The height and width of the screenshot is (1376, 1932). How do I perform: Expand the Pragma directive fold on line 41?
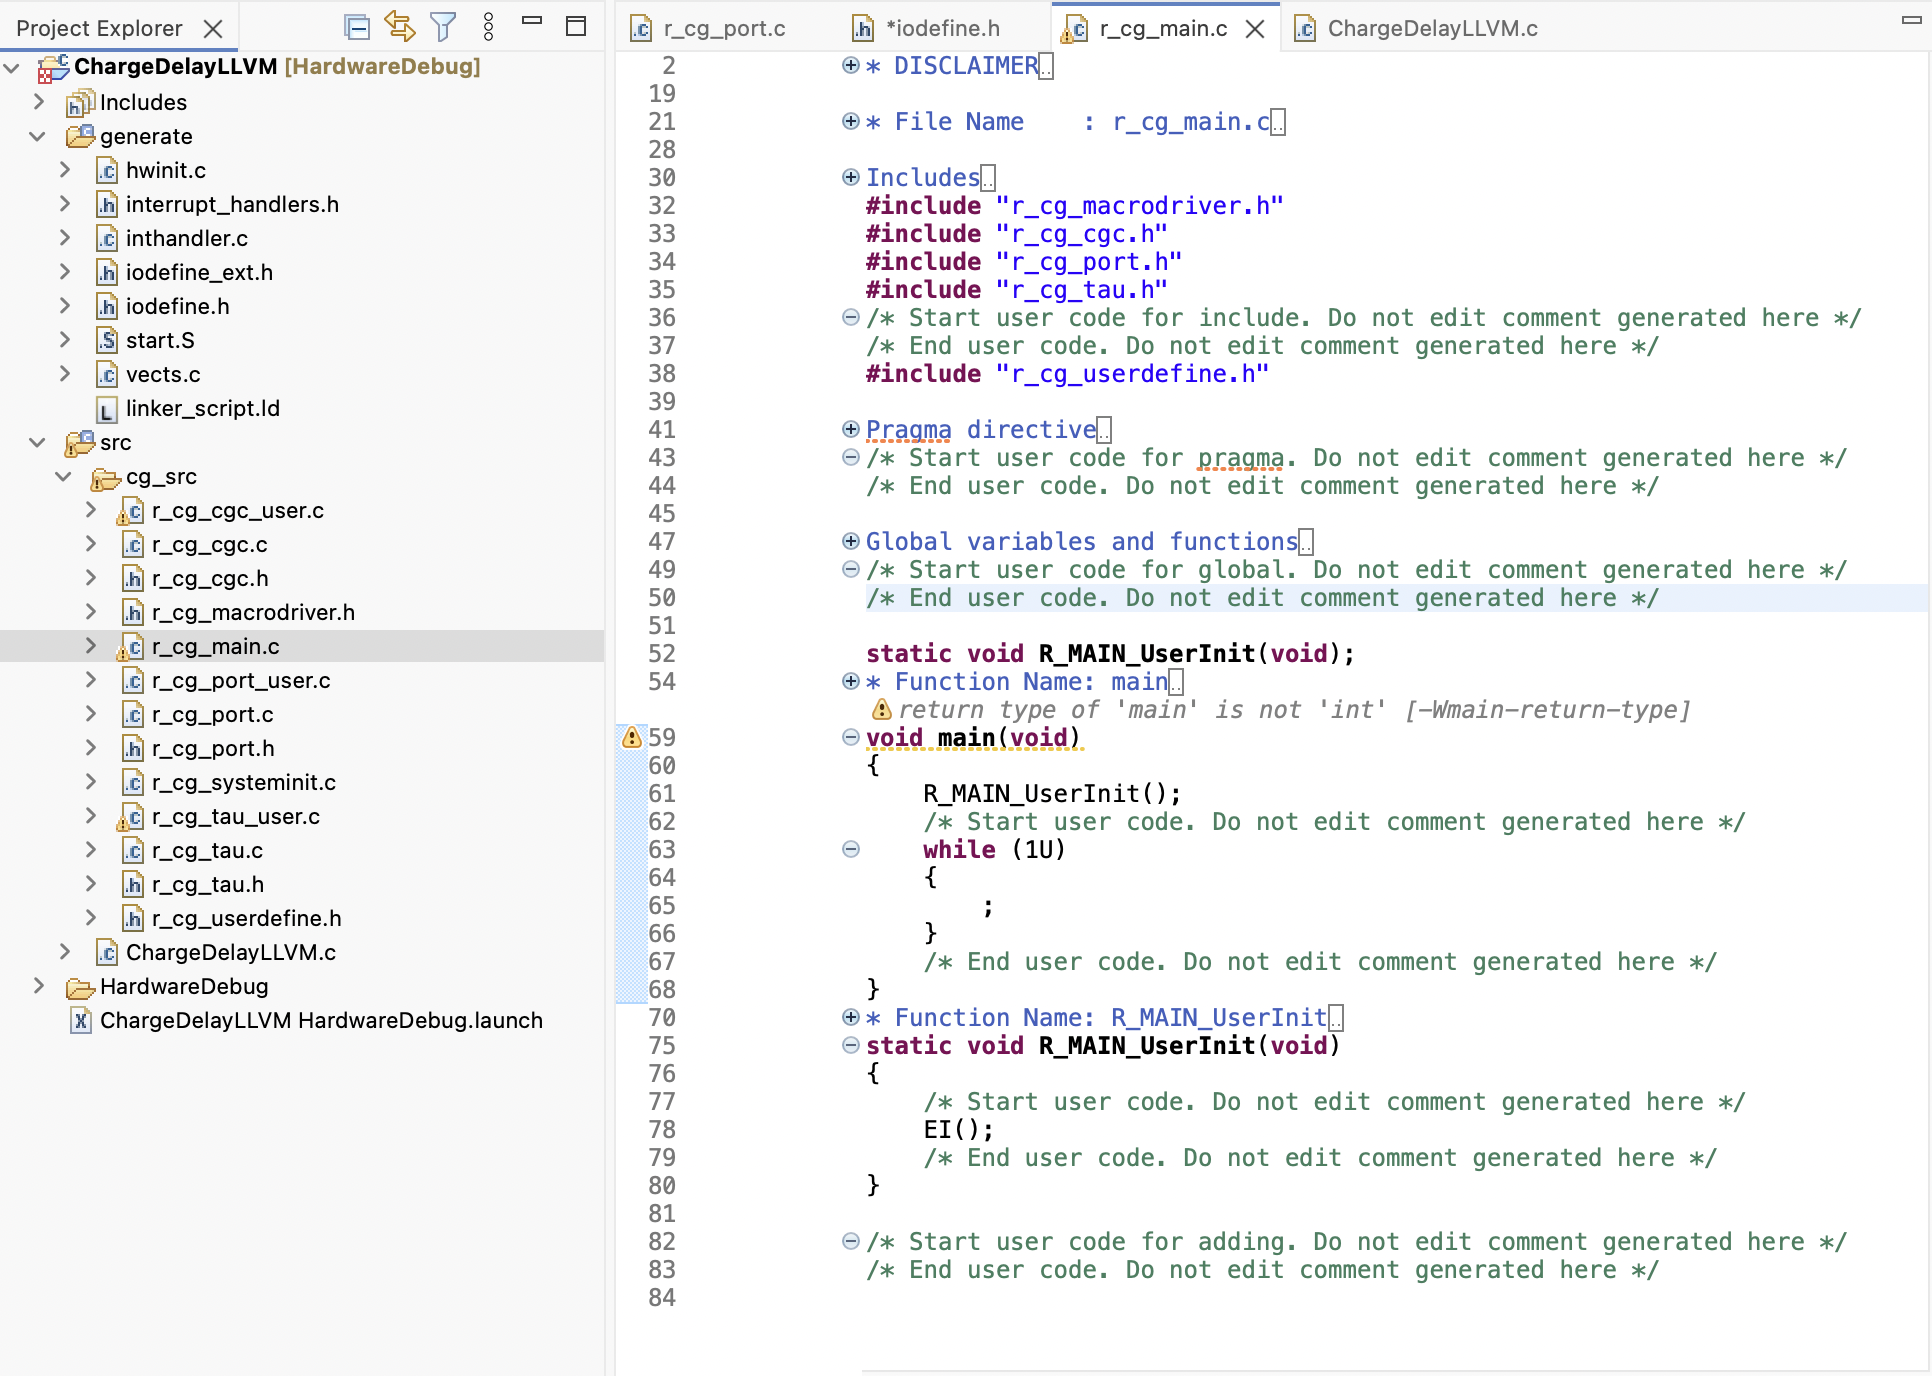[x=850, y=429]
